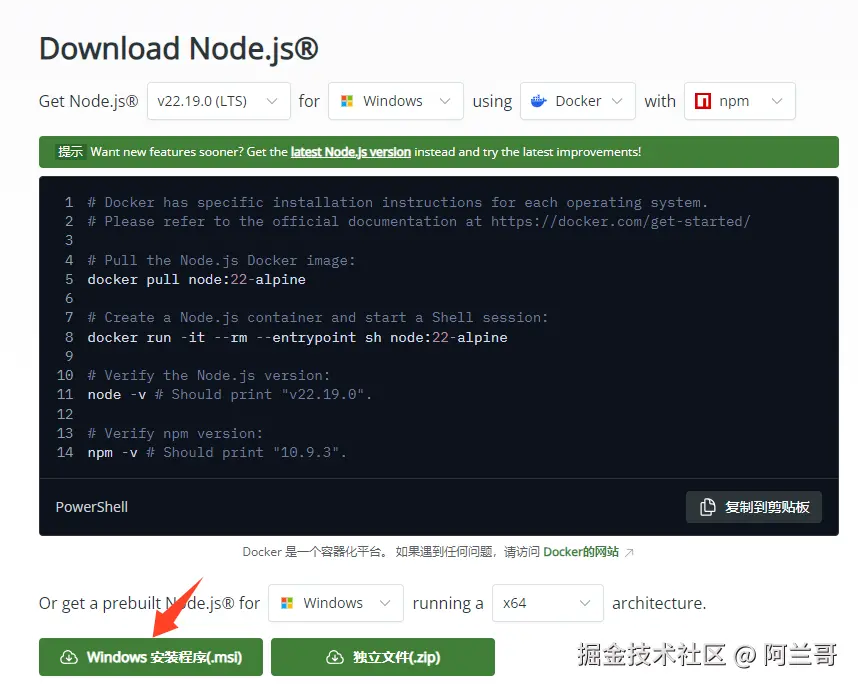Click Windows logo in top platform selector
Viewport: 858px width, 689px height.
point(346,101)
